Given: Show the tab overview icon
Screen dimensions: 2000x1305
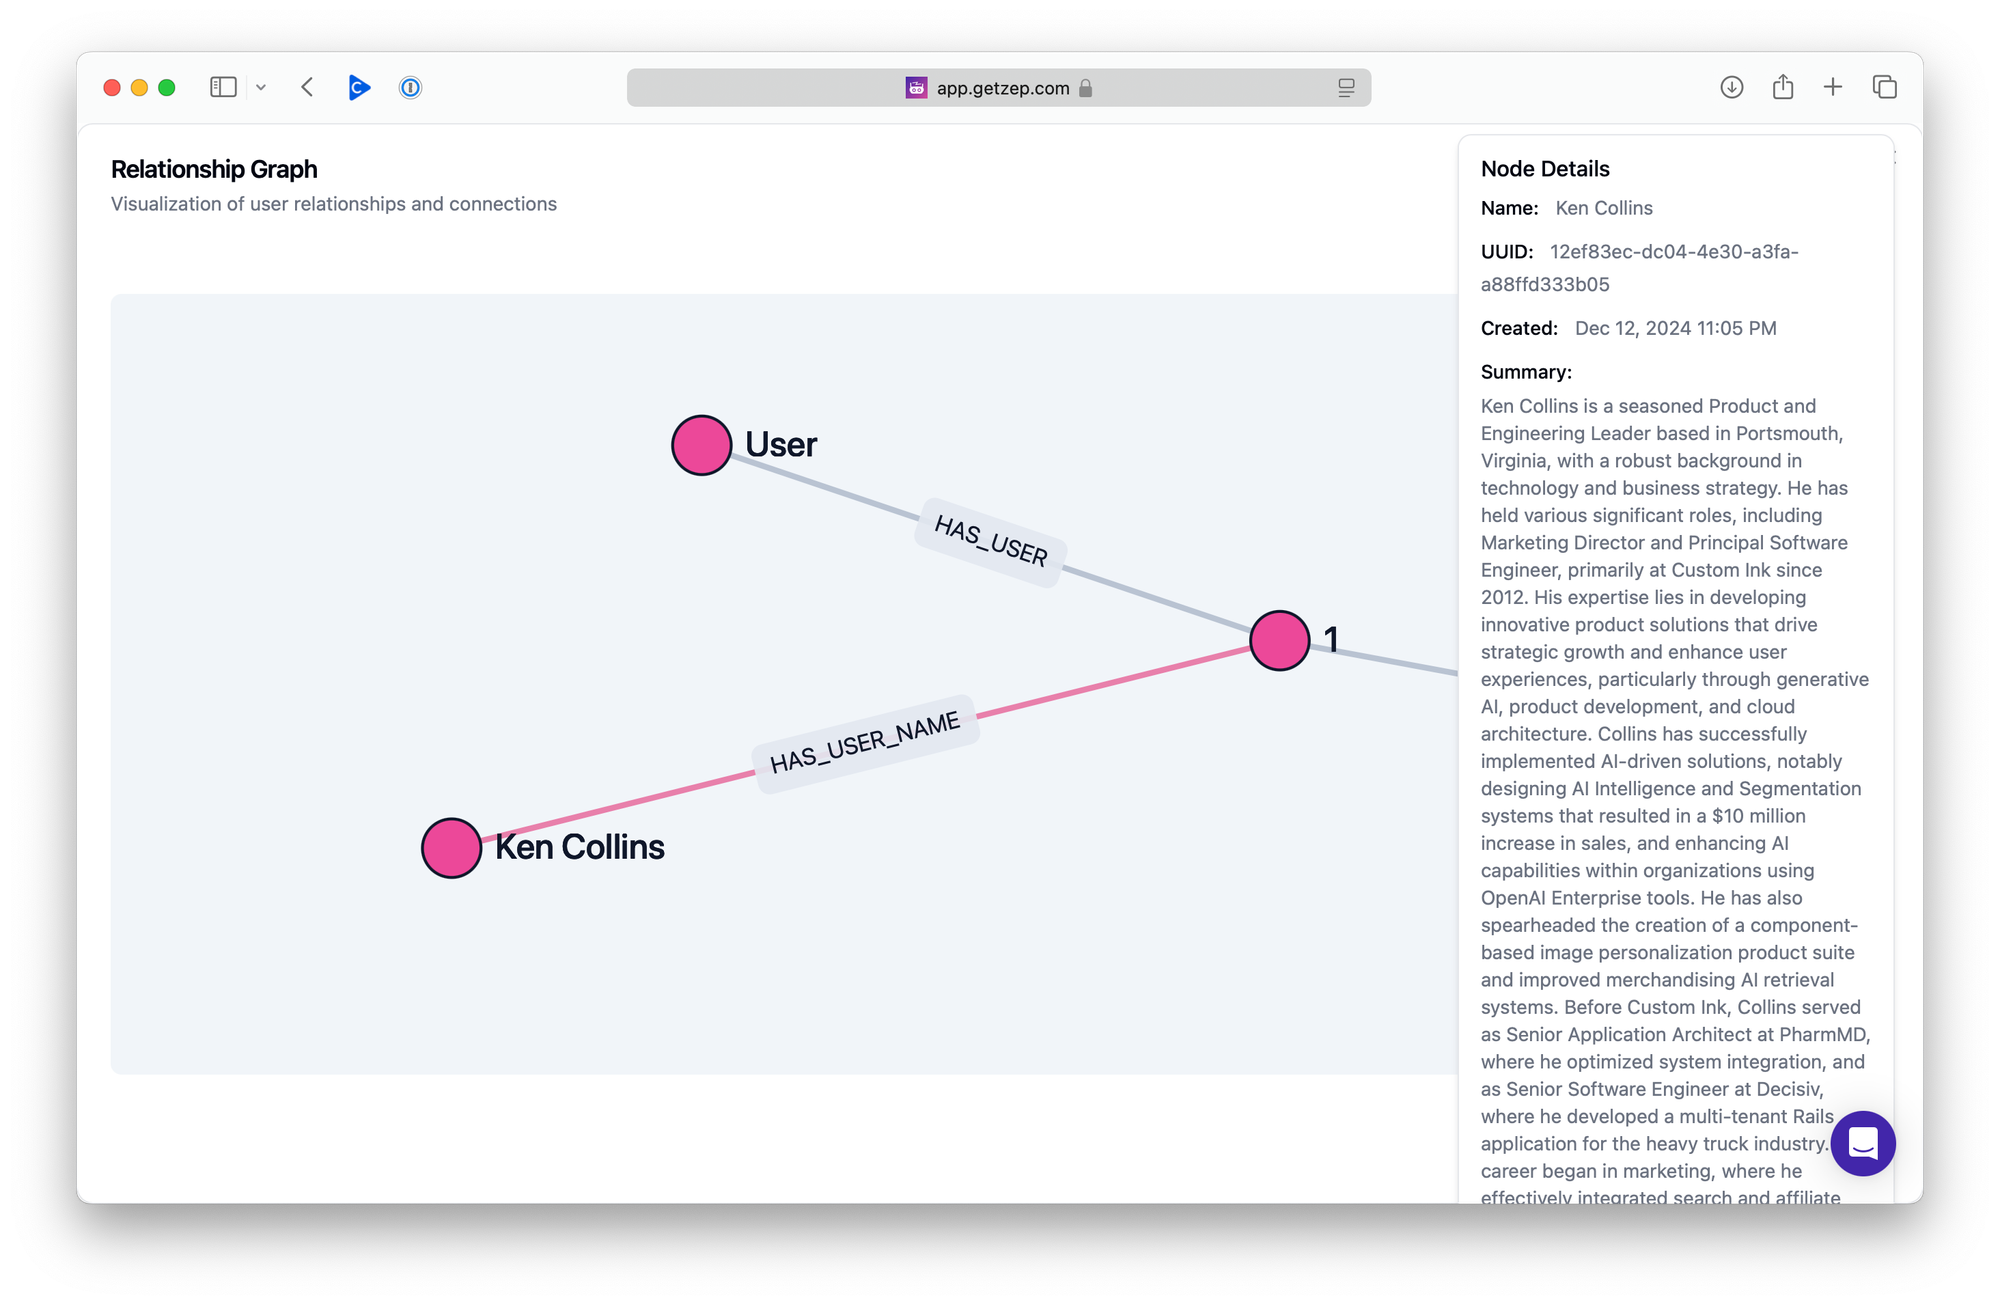Looking at the screenshot, I should click(1884, 87).
